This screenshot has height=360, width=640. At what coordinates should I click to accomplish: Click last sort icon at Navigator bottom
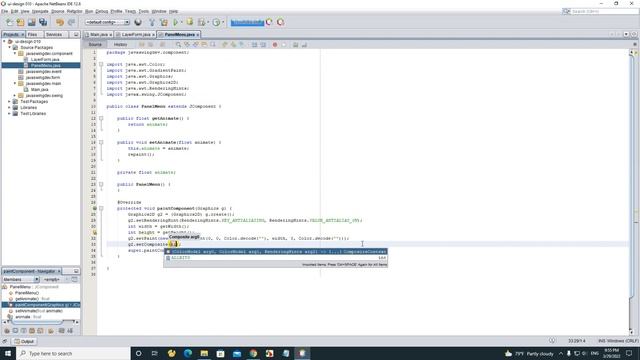pyautogui.click(x=70, y=331)
